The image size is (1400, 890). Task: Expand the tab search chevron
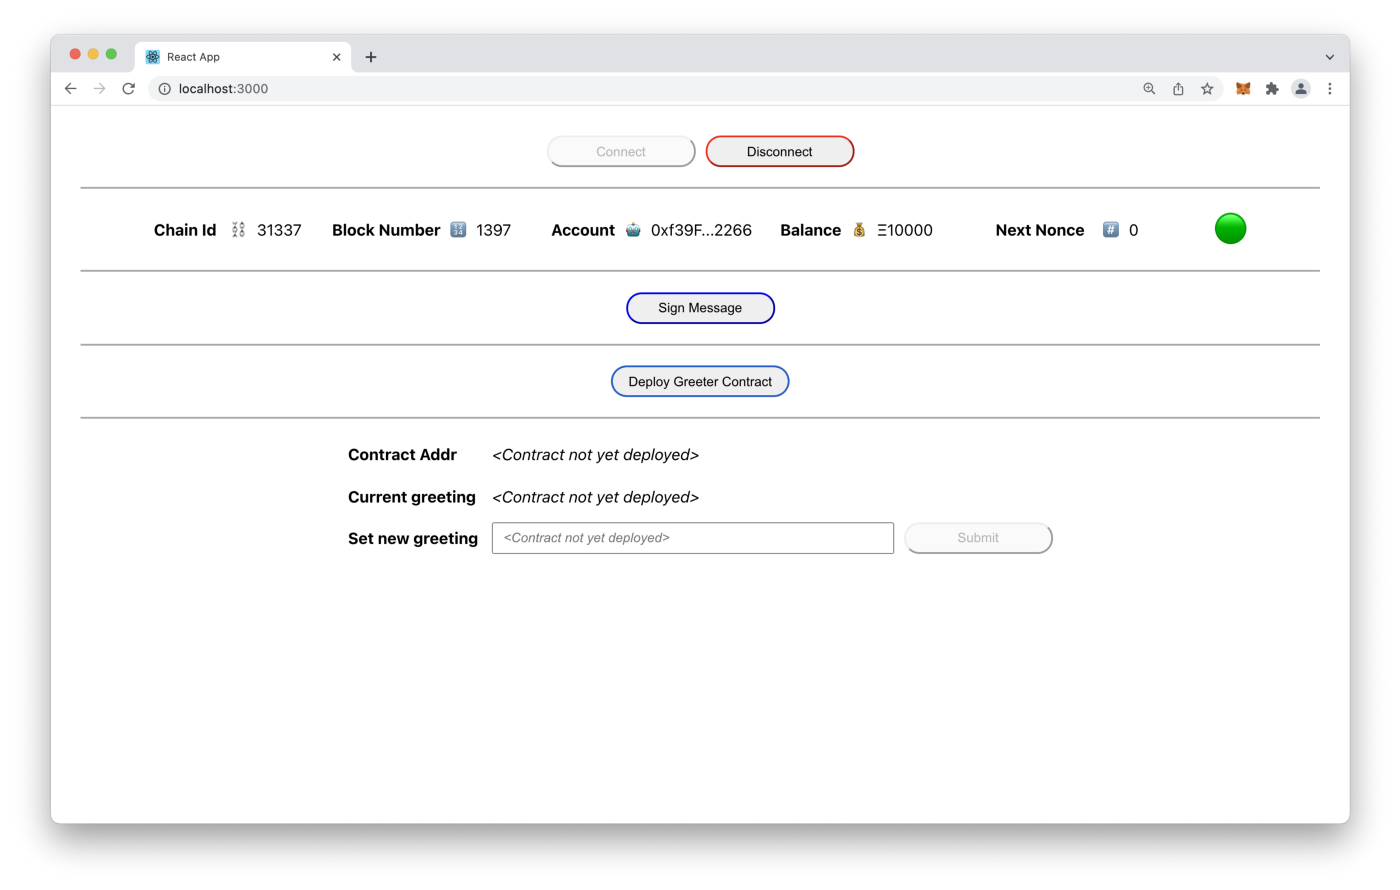click(x=1330, y=57)
